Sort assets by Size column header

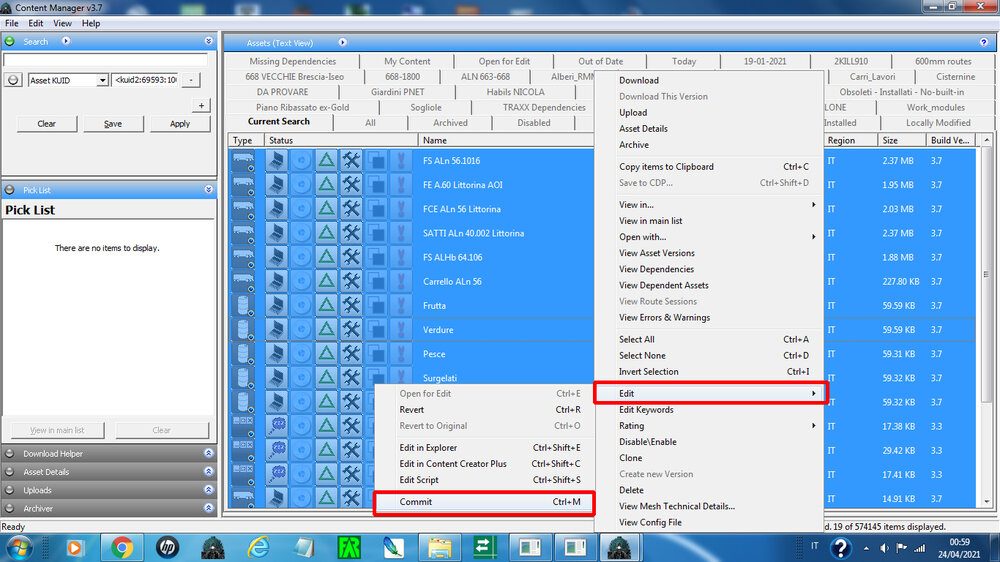(901, 140)
